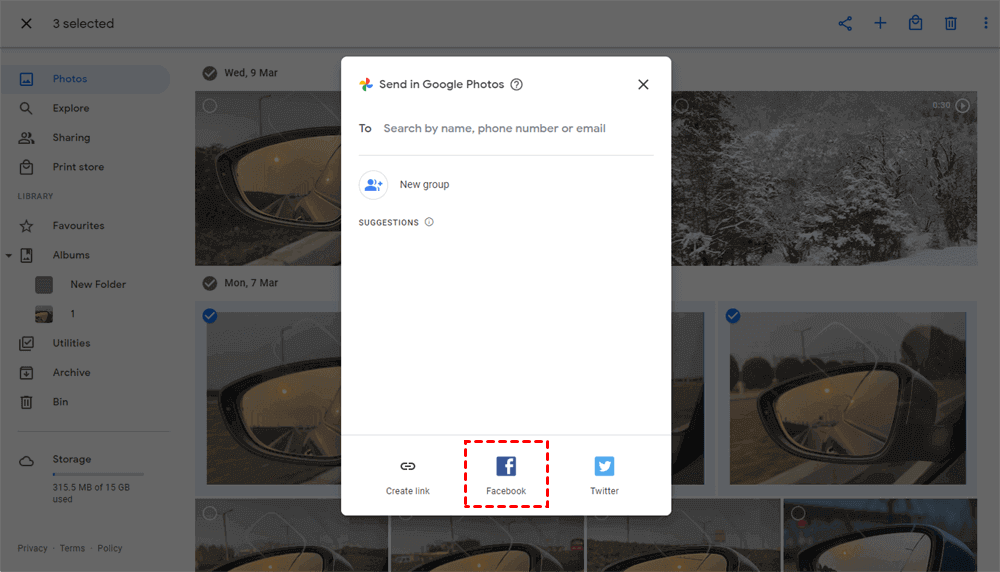
Task: Share the photos to Facebook
Action: [x=506, y=476]
